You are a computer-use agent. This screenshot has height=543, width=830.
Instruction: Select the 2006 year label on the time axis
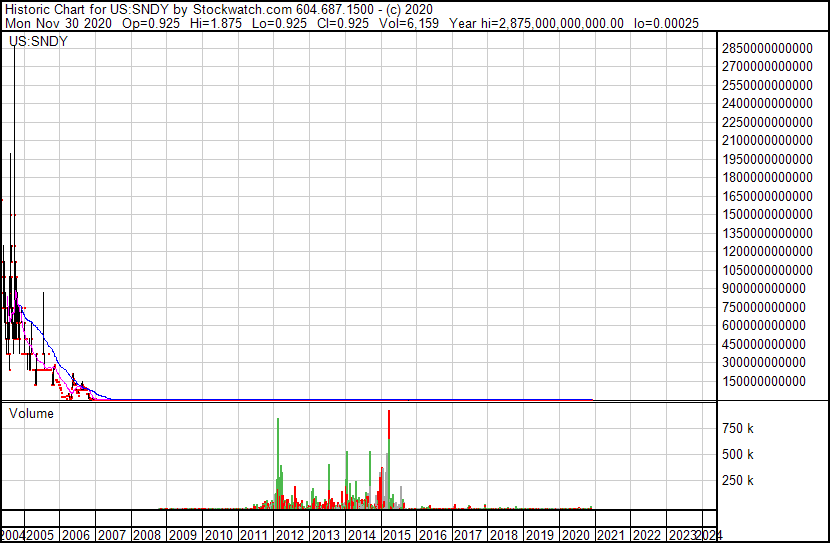pos(76,536)
